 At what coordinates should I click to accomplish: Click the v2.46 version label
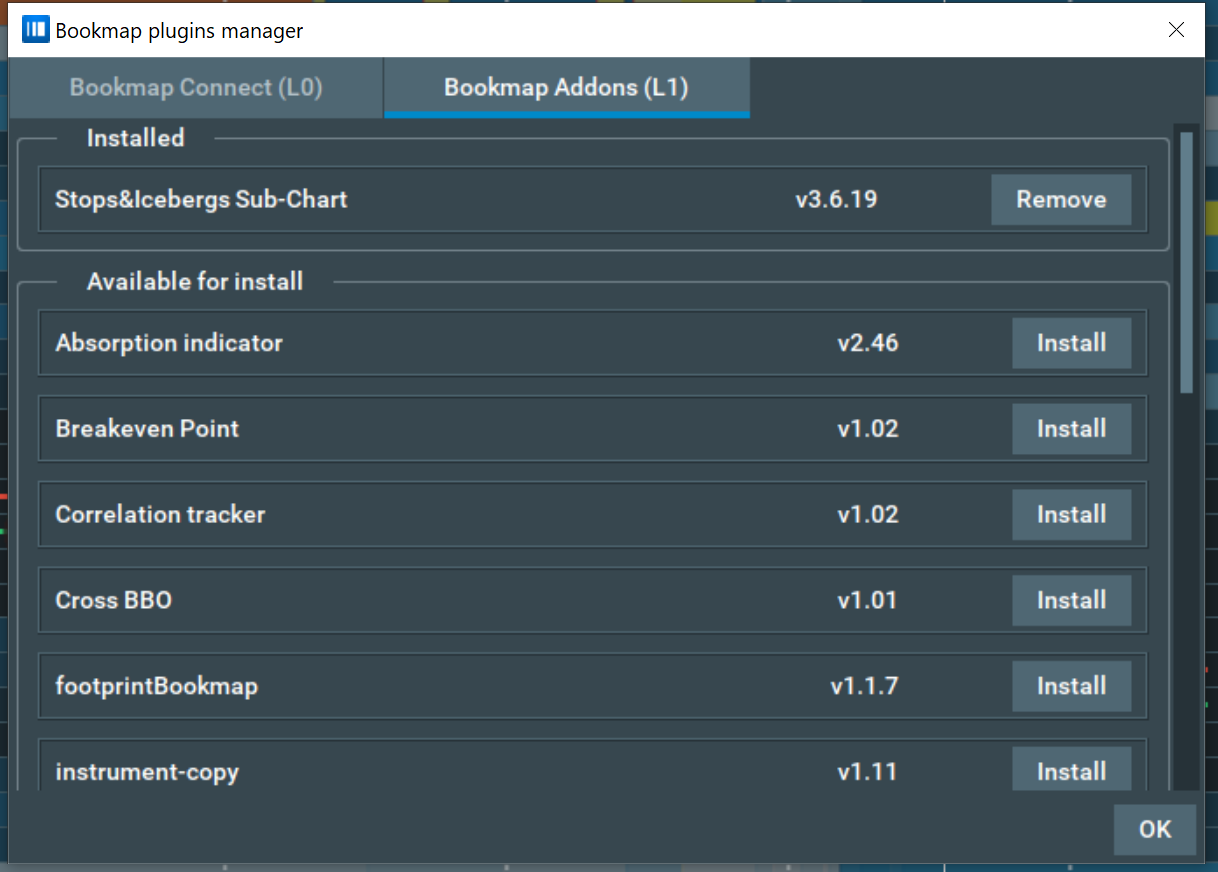(x=868, y=343)
